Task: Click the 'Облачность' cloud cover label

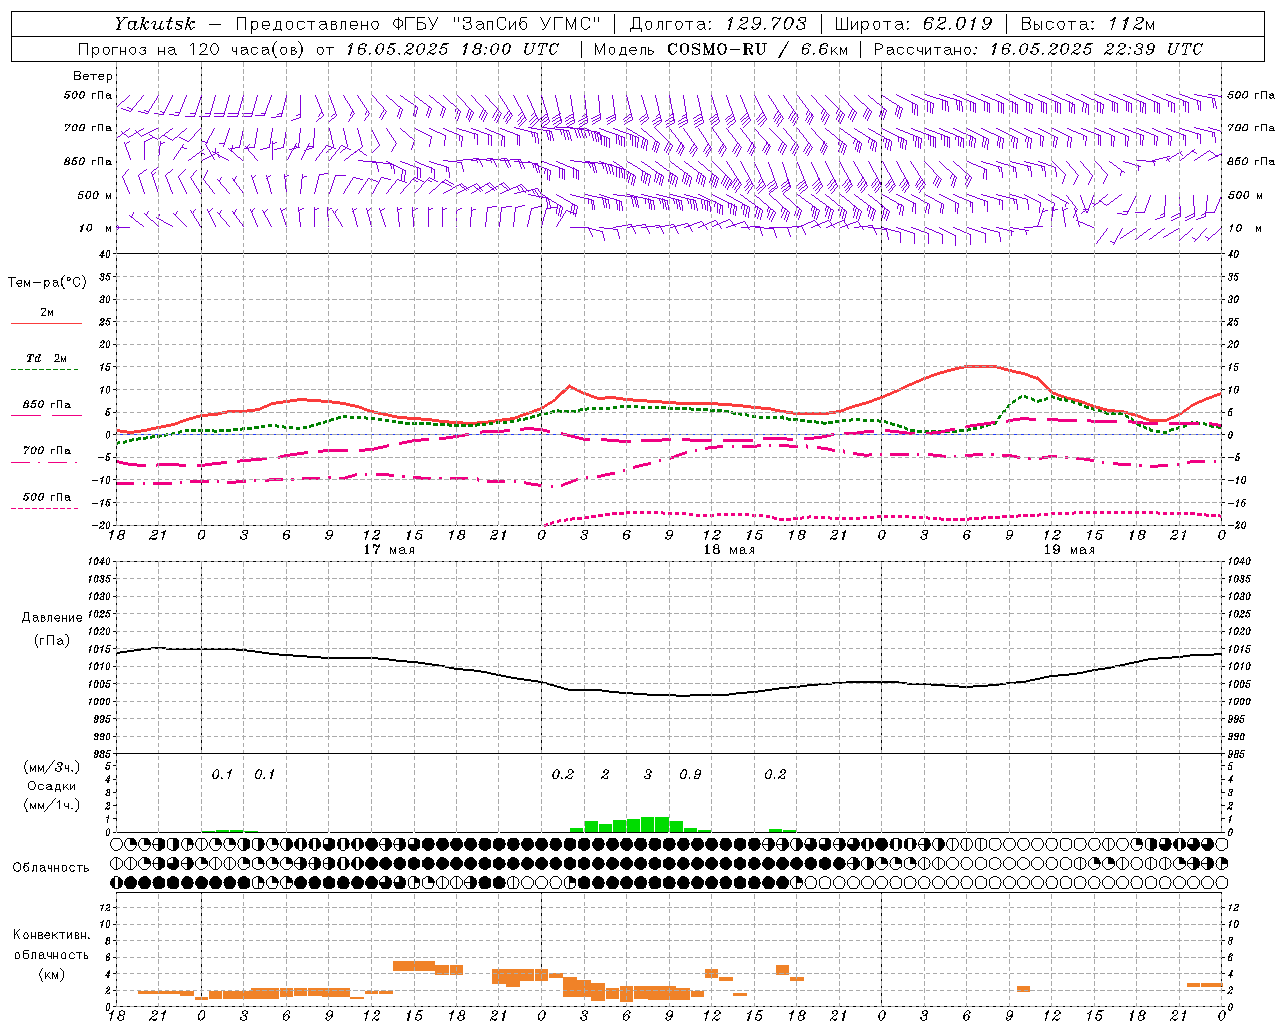Action: pos(51,868)
